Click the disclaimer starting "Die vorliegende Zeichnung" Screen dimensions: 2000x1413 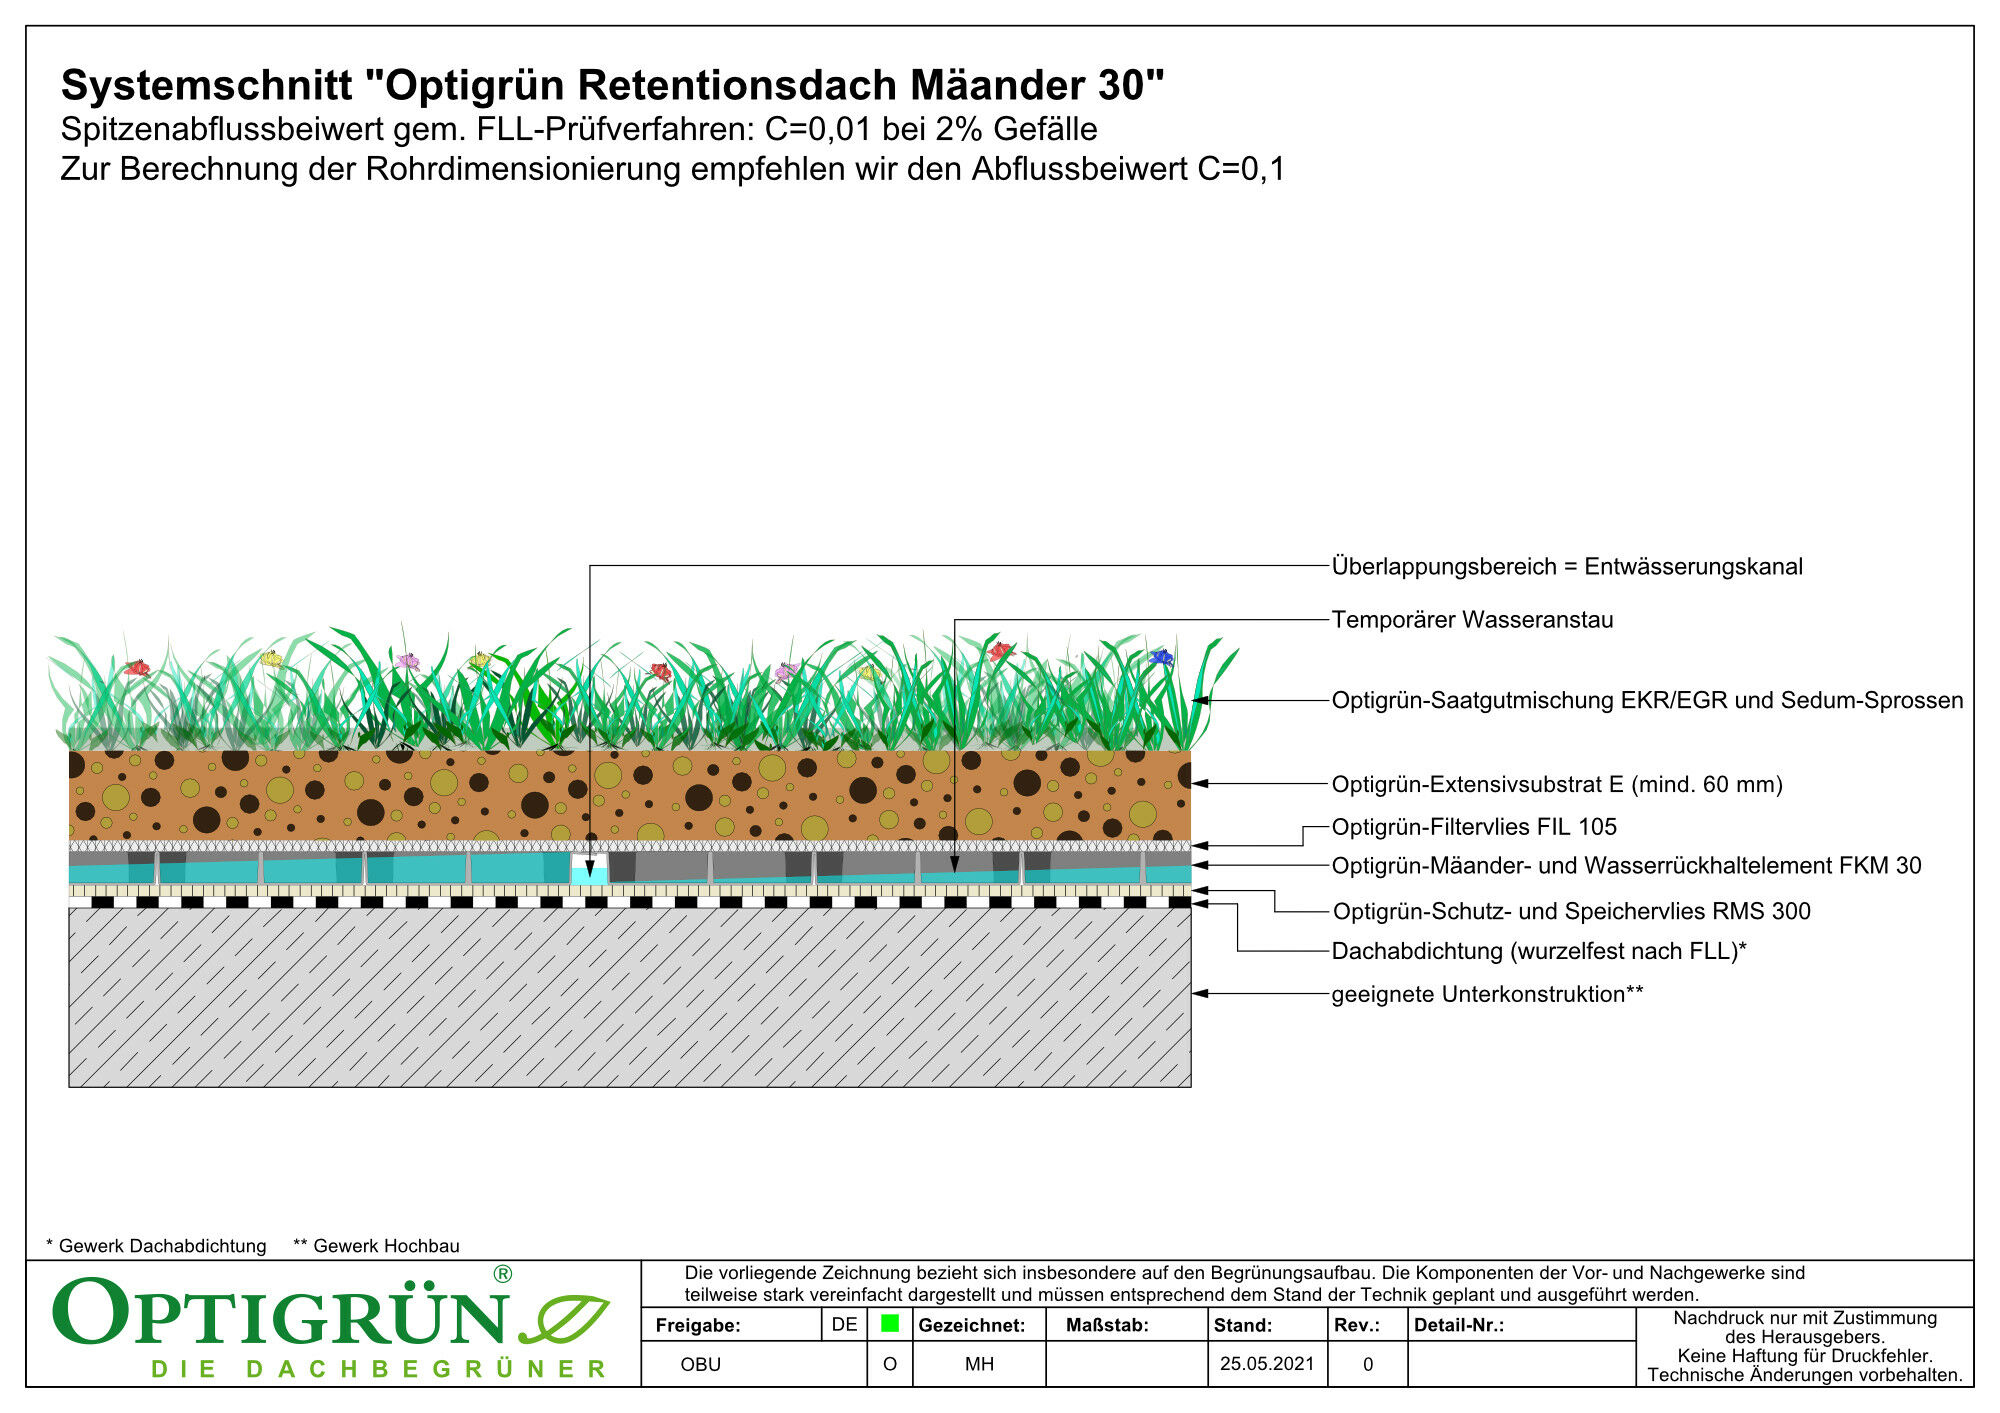(1245, 1284)
